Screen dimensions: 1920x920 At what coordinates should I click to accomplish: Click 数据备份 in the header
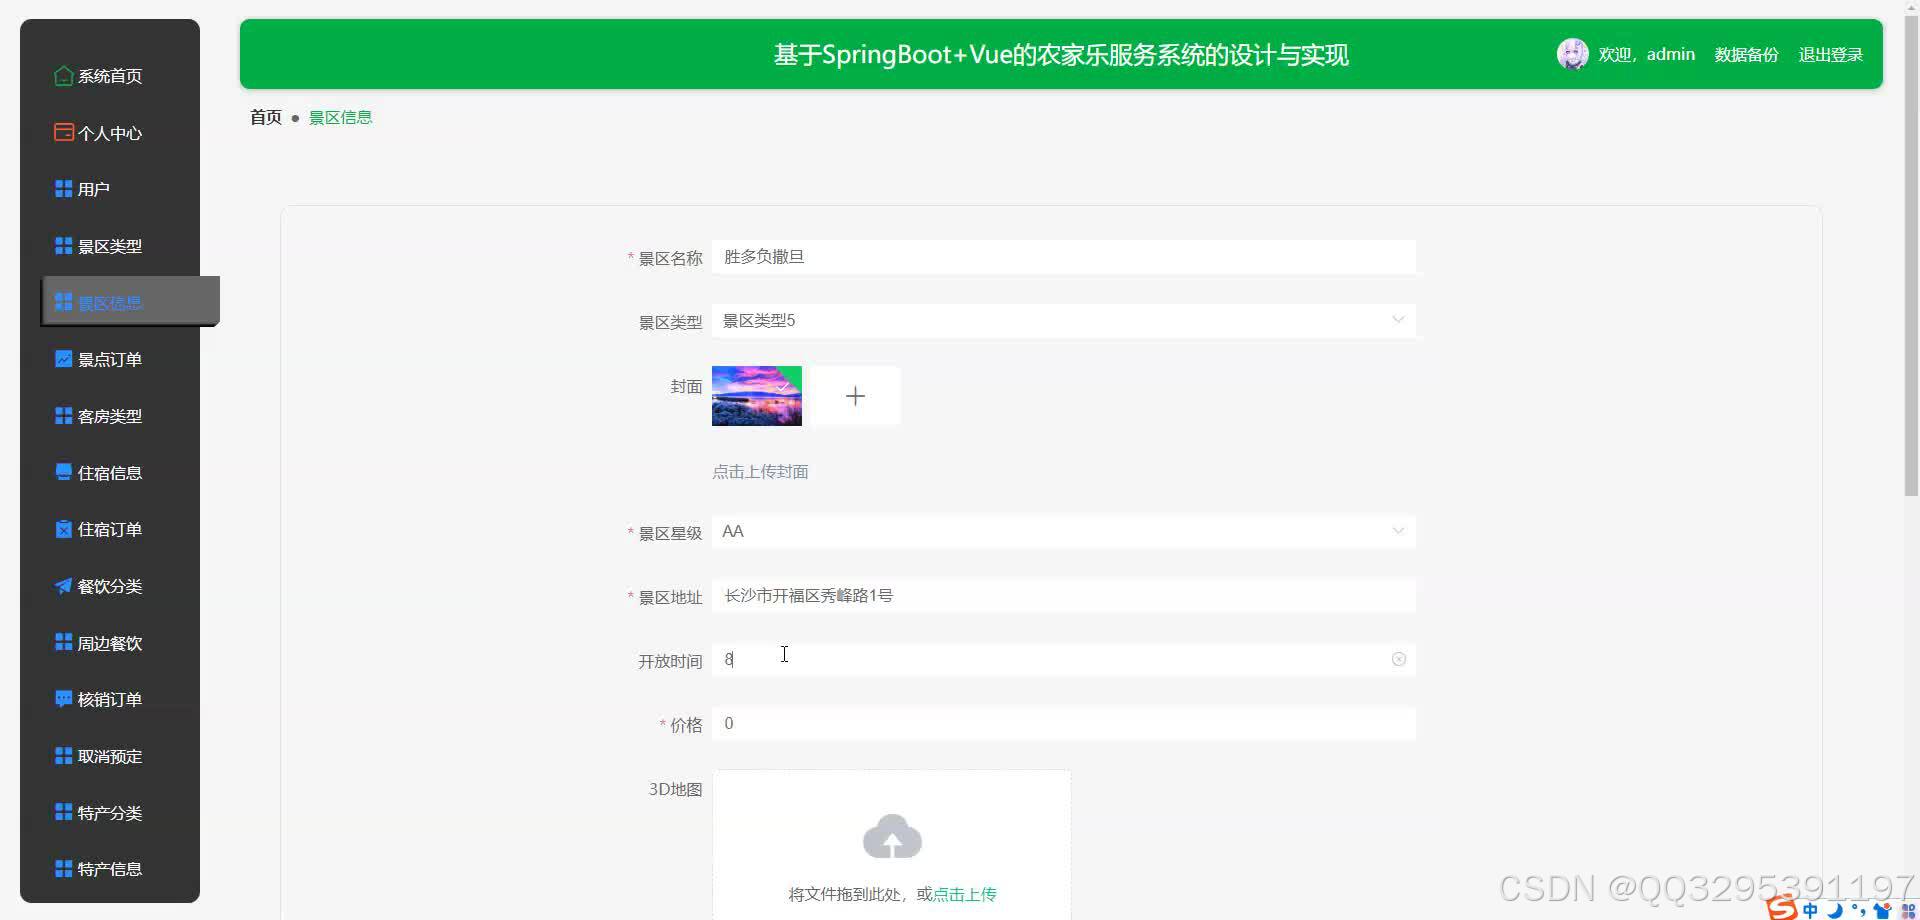click(x=1746, y=55)
